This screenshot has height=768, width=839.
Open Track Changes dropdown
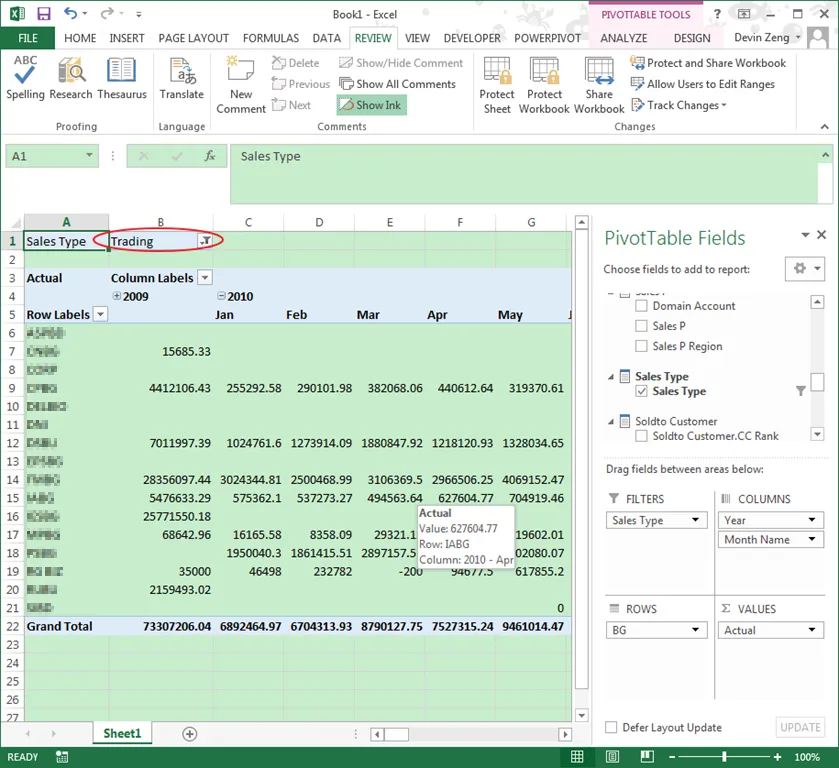point(679,105)
